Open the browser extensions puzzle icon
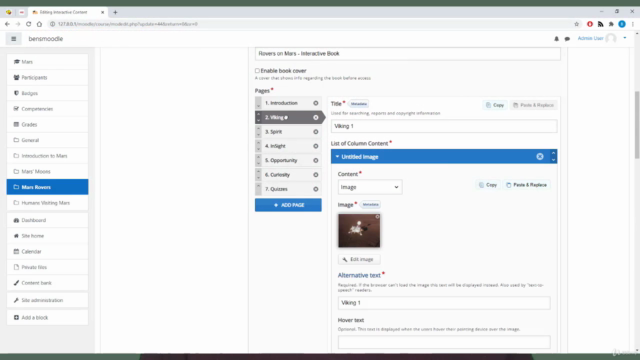 click(611, 24)
